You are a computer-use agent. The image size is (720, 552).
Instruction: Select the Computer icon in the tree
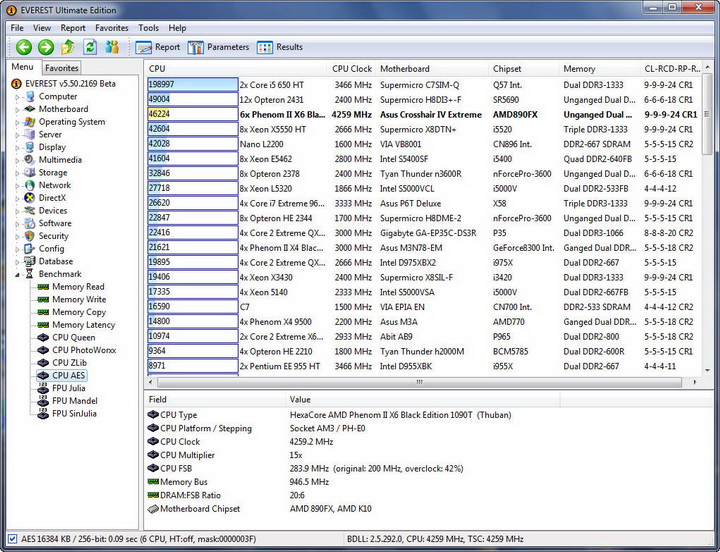[x=30, y=96]
